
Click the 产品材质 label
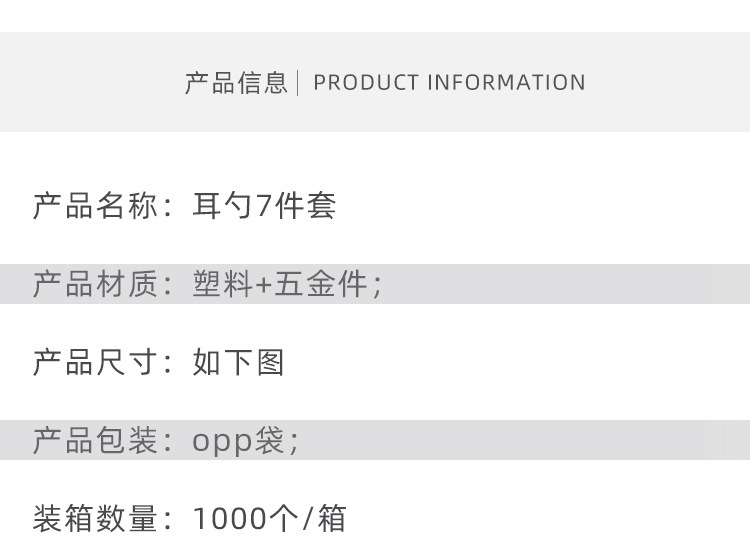coord(95,285)
